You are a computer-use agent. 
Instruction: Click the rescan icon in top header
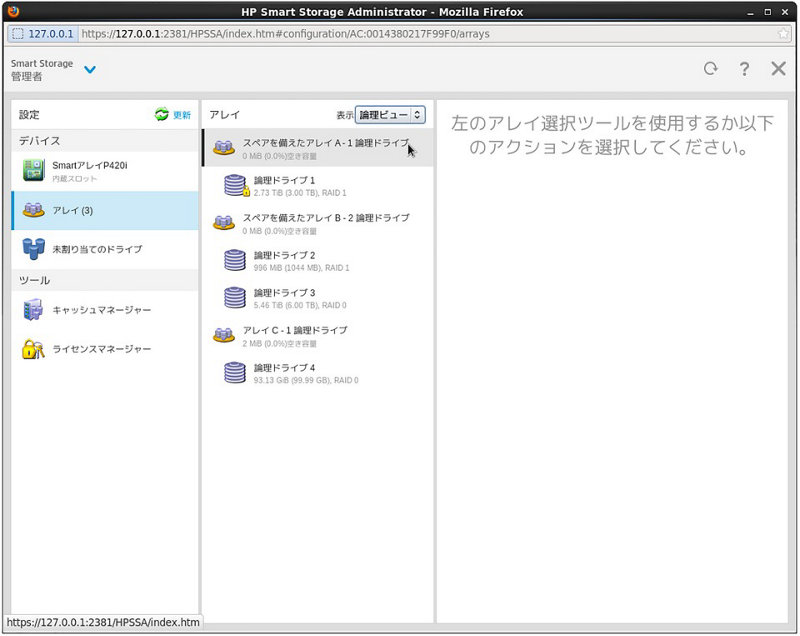tap(710, 69)
